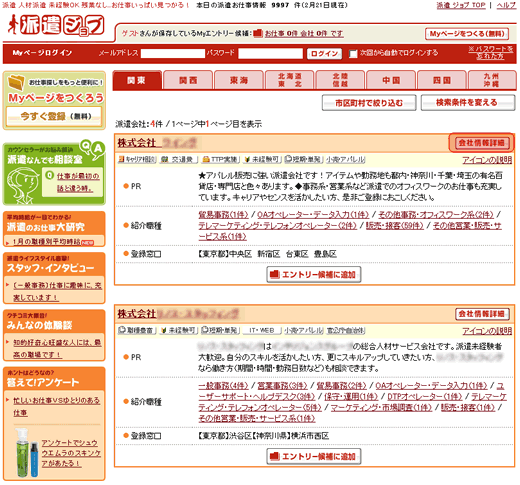Click TTP実施 icon badge in first company
The image size is (520, 485).
tap(220, 159)
